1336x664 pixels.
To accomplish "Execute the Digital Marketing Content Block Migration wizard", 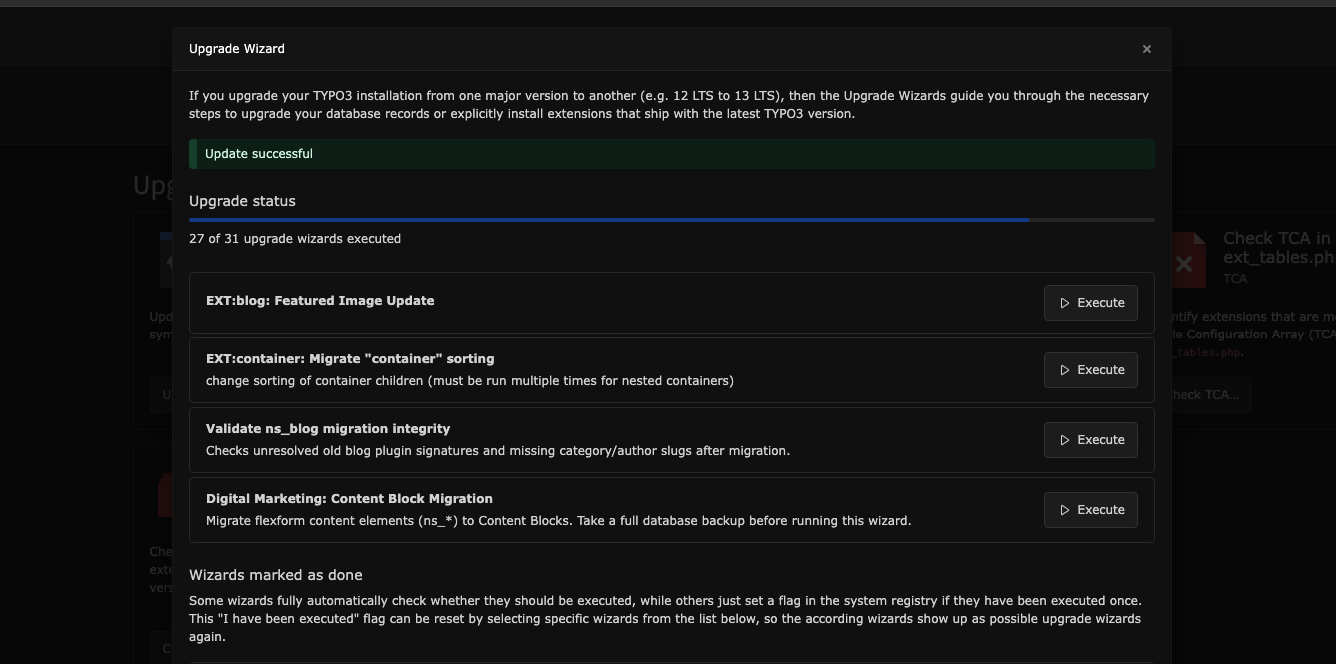I will 1091,510.
